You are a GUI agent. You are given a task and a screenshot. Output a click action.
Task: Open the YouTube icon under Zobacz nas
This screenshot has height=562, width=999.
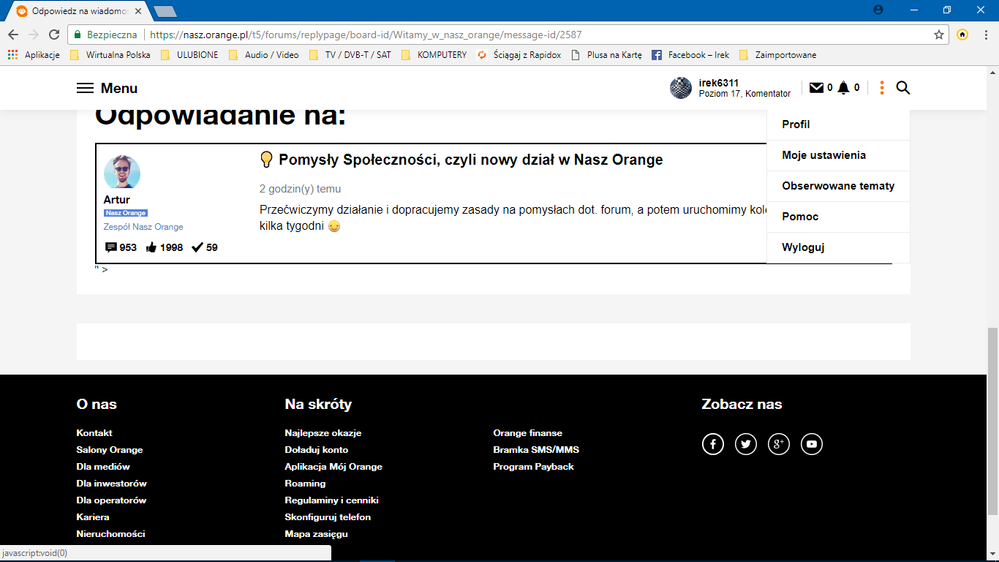[812, 444]
